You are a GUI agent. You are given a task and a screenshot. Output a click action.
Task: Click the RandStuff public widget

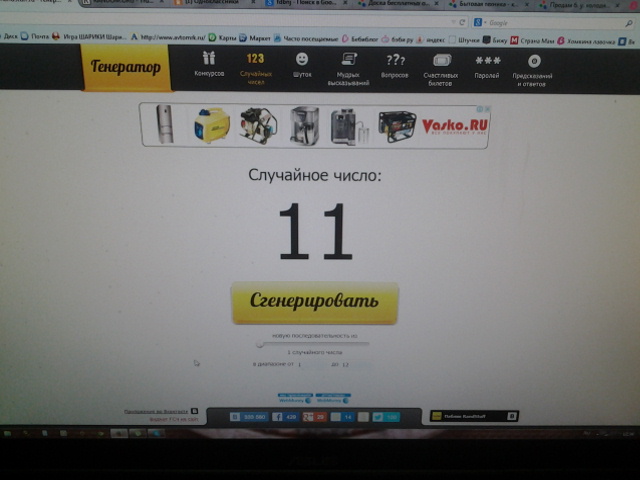[474, 416]
